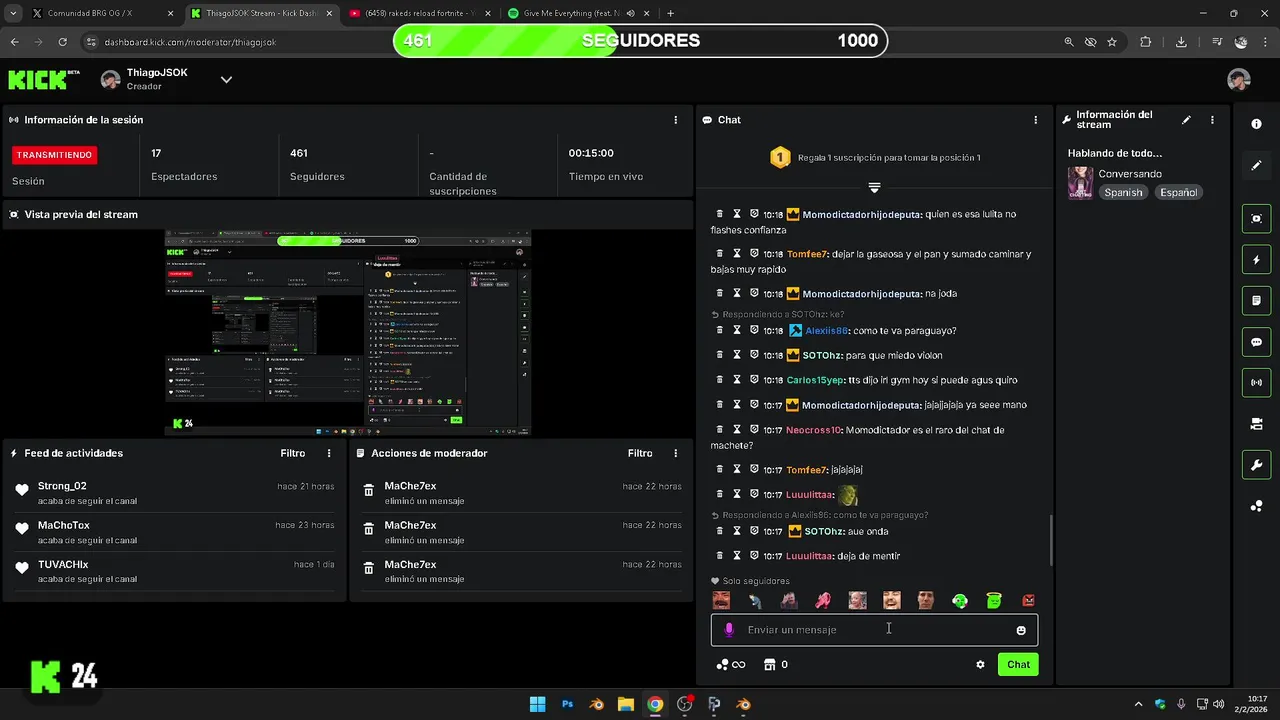
Task: Open File Explorer from the taskbar
Action: click(x=625, y=704)
